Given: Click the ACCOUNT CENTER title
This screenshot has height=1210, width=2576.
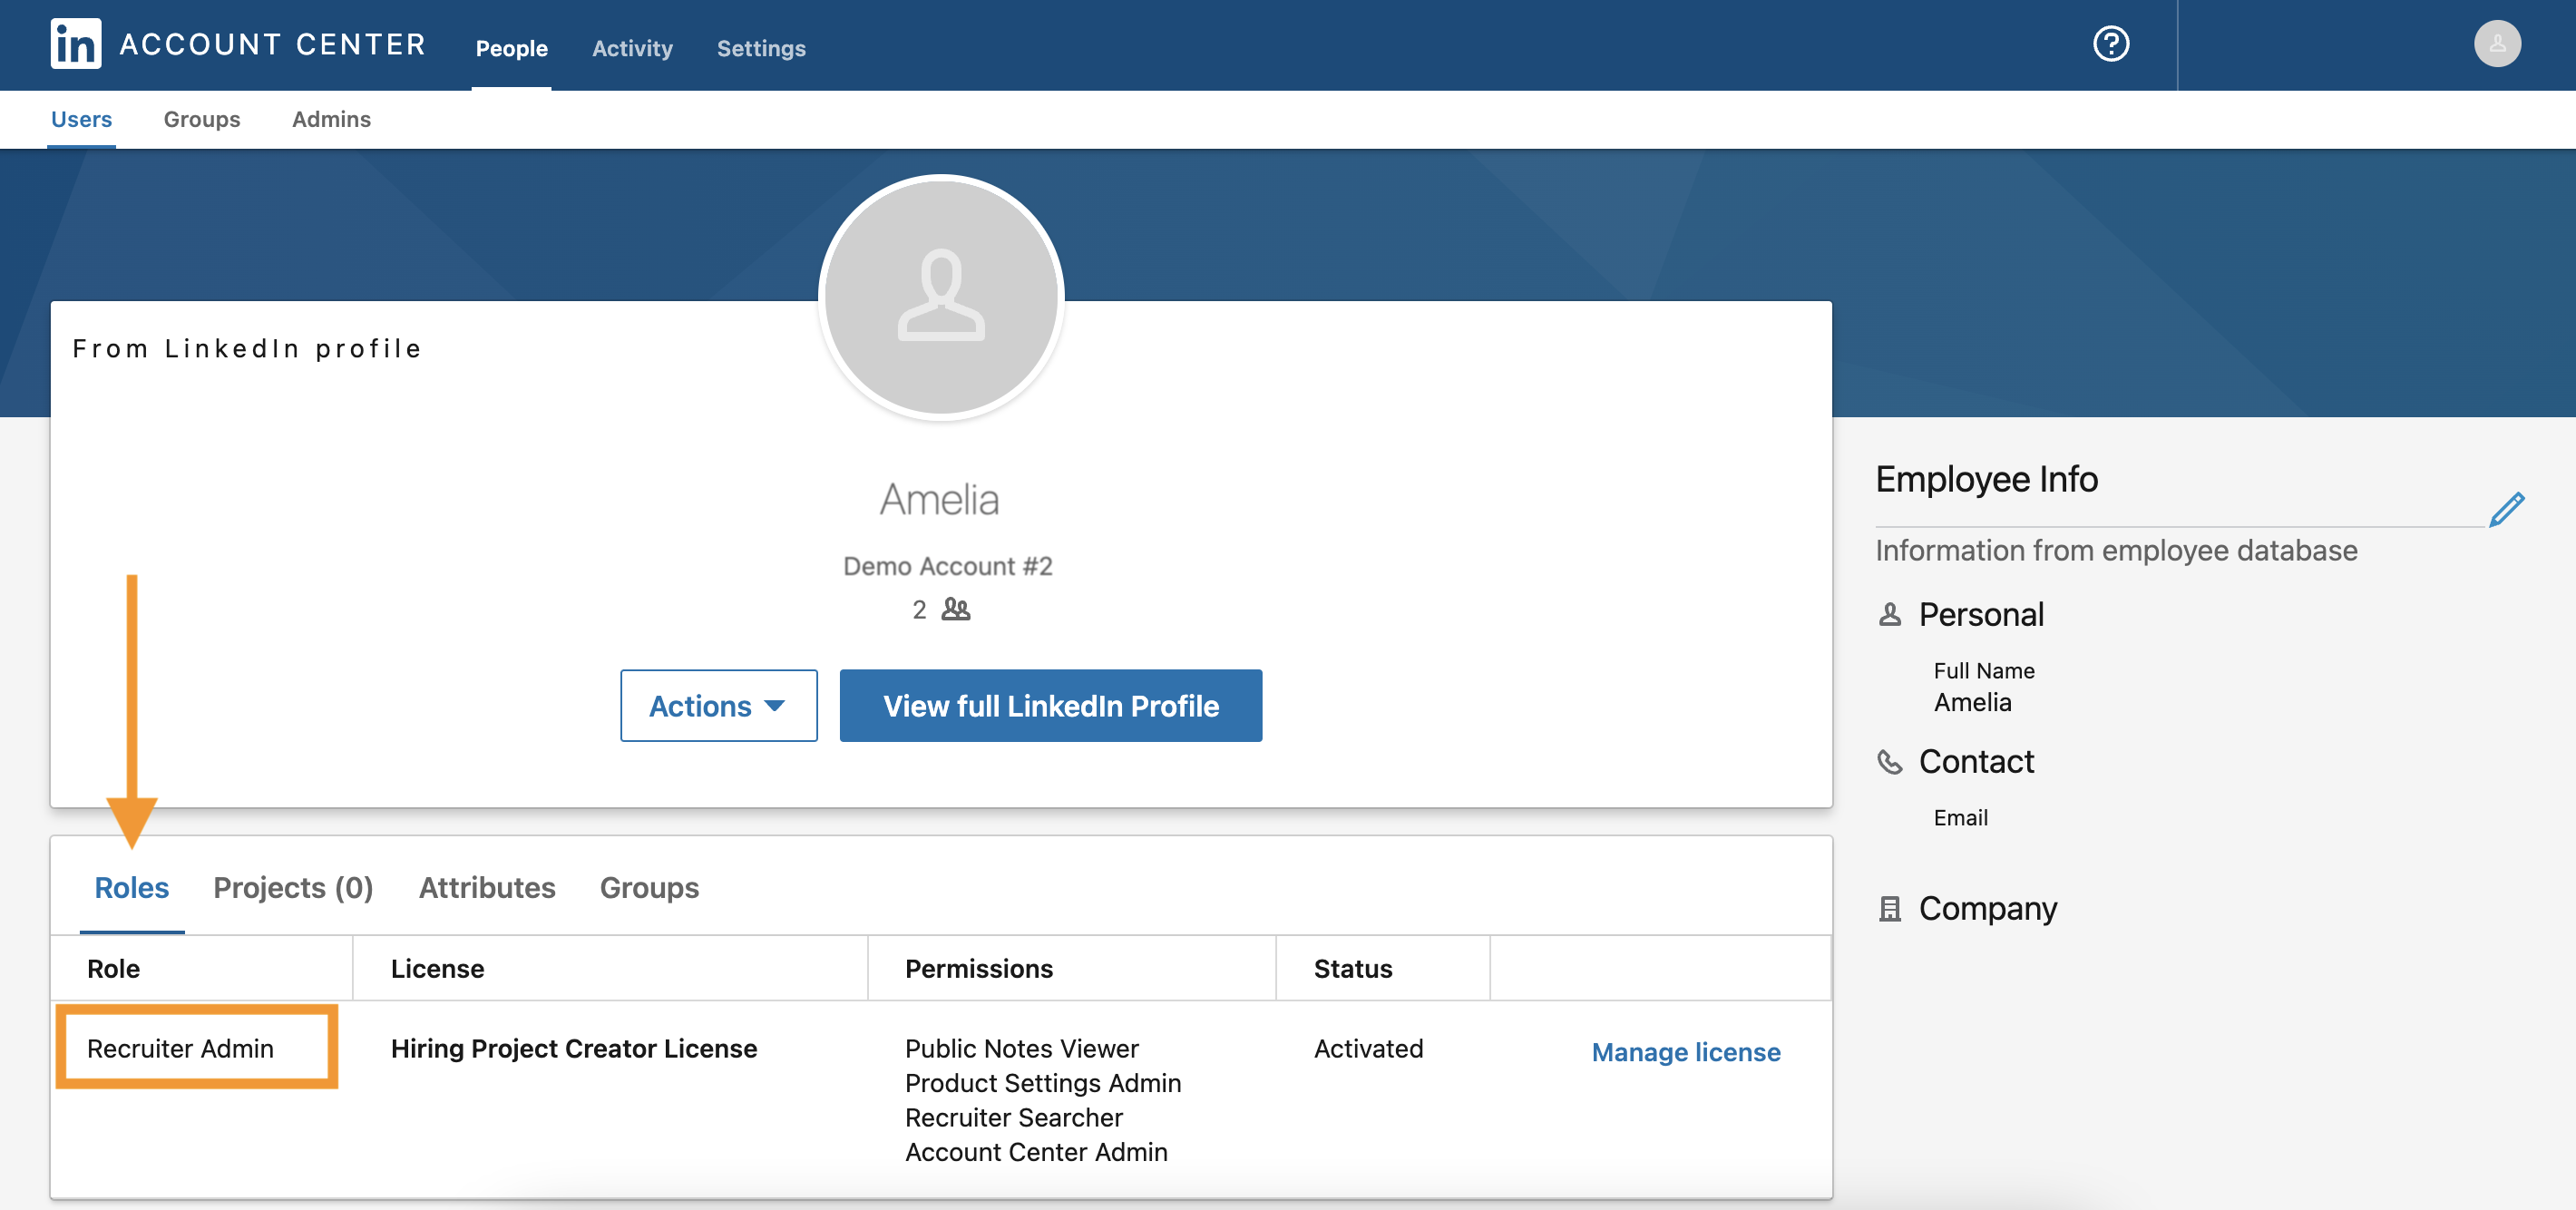Looking at the screenshot, I should coord(273,44).
